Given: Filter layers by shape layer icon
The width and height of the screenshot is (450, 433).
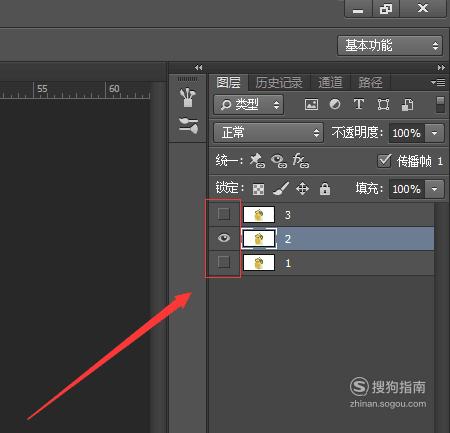Looking at the screenshot, I should click(383, 105).
